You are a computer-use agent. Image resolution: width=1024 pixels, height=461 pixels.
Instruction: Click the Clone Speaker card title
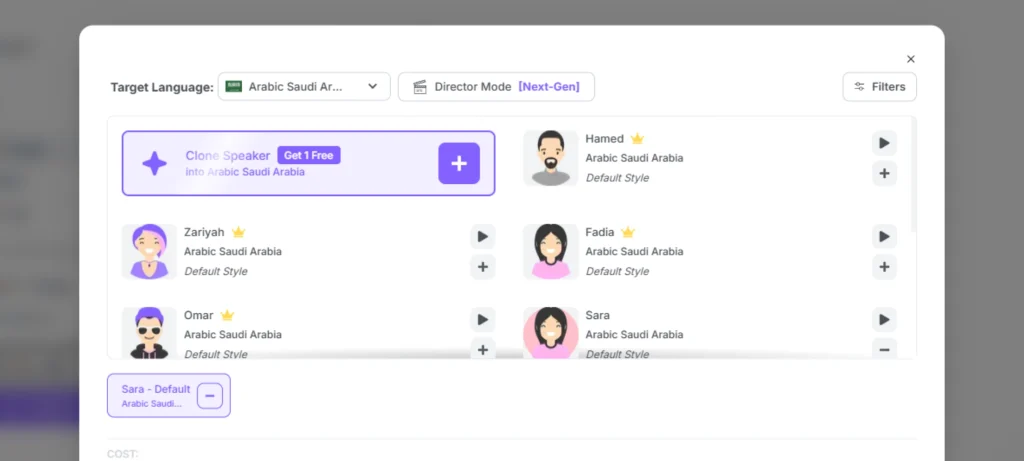pyautogui.click(x=227, y=155)
